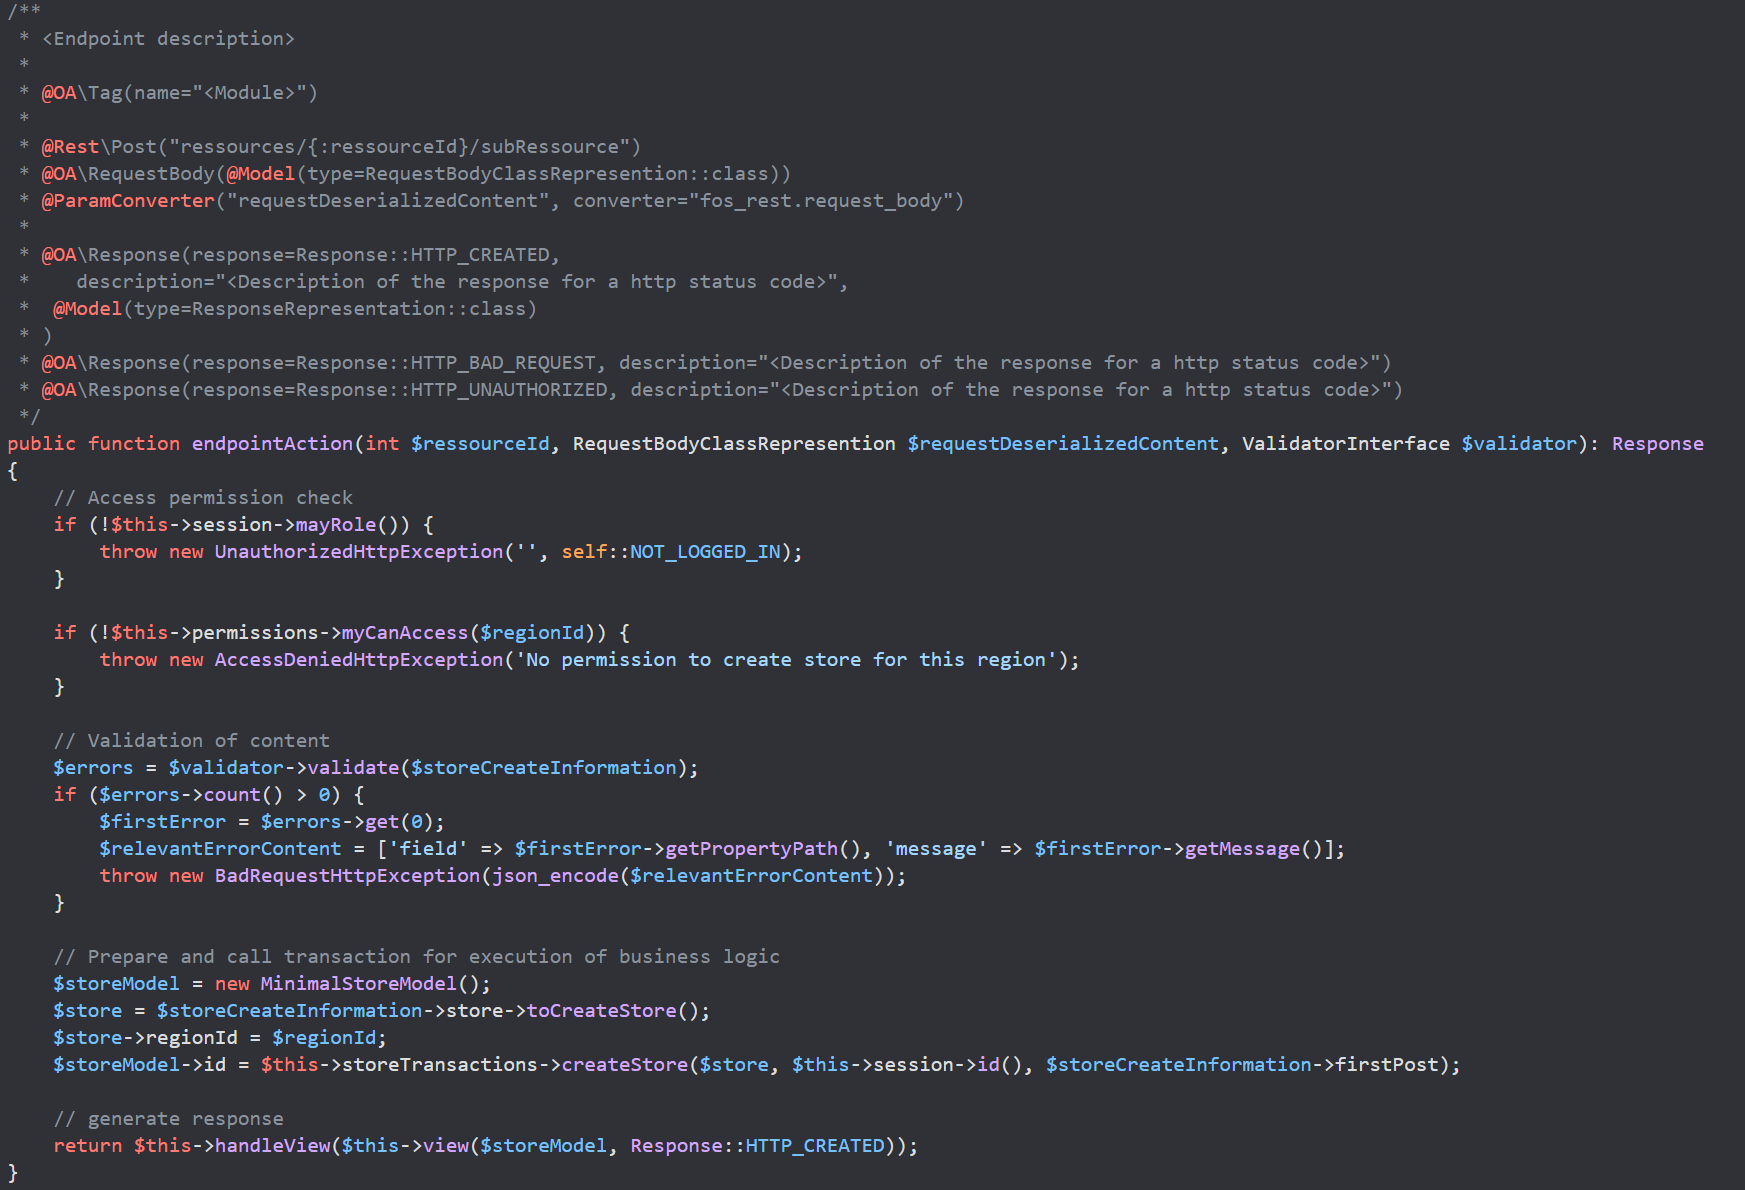Select the BadRequestHttpException class reference
This screenshot has height=1190, width=1745.
347,876
